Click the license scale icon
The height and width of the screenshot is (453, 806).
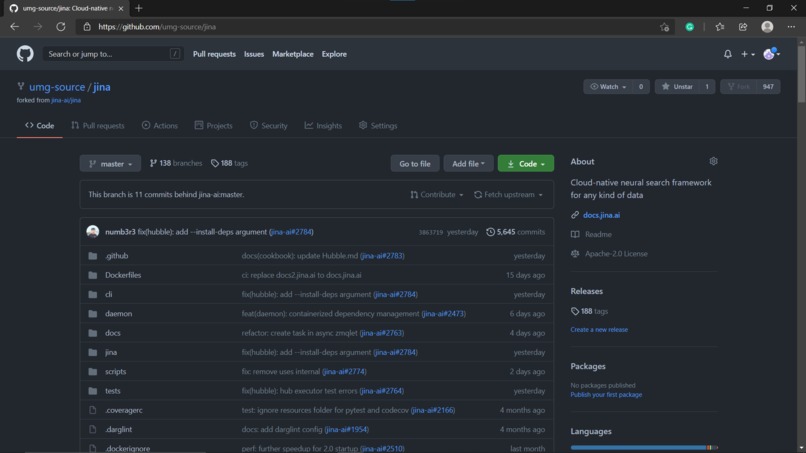[575, 253]
